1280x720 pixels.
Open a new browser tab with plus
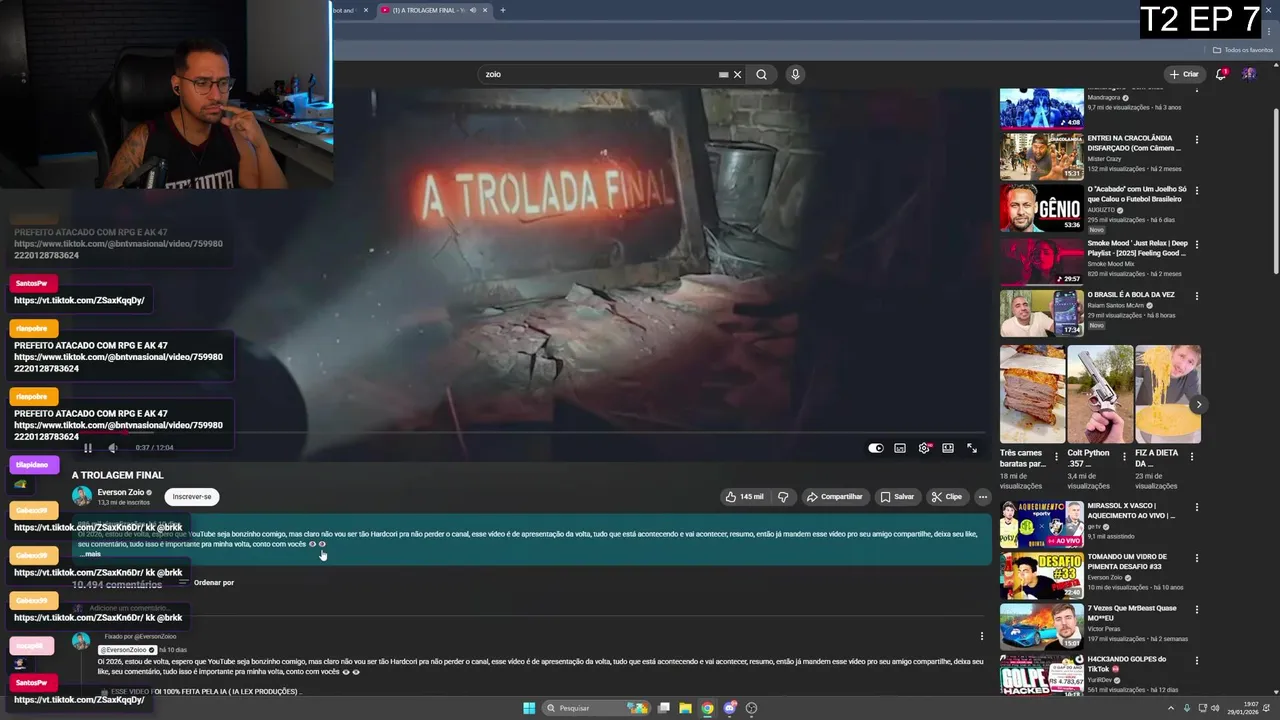pos(503,10)
